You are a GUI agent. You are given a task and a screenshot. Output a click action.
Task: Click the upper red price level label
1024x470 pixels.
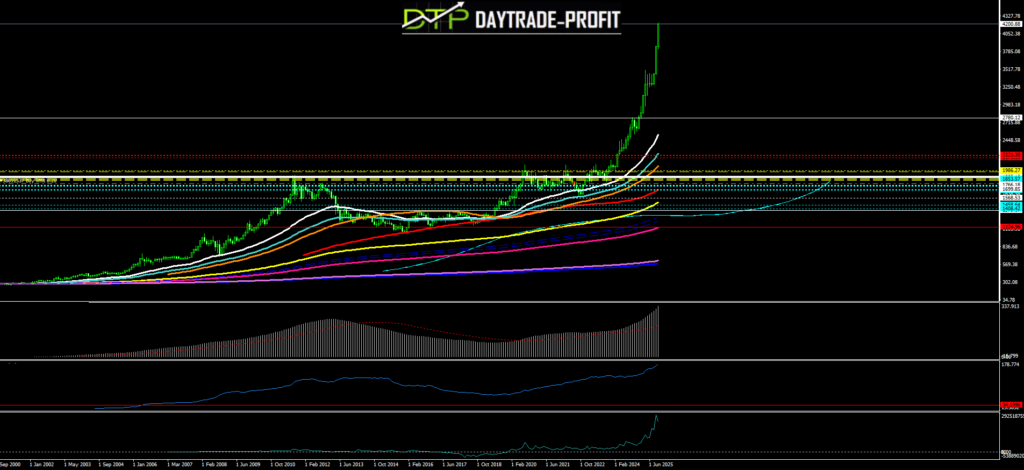[x=1009, y=156]
